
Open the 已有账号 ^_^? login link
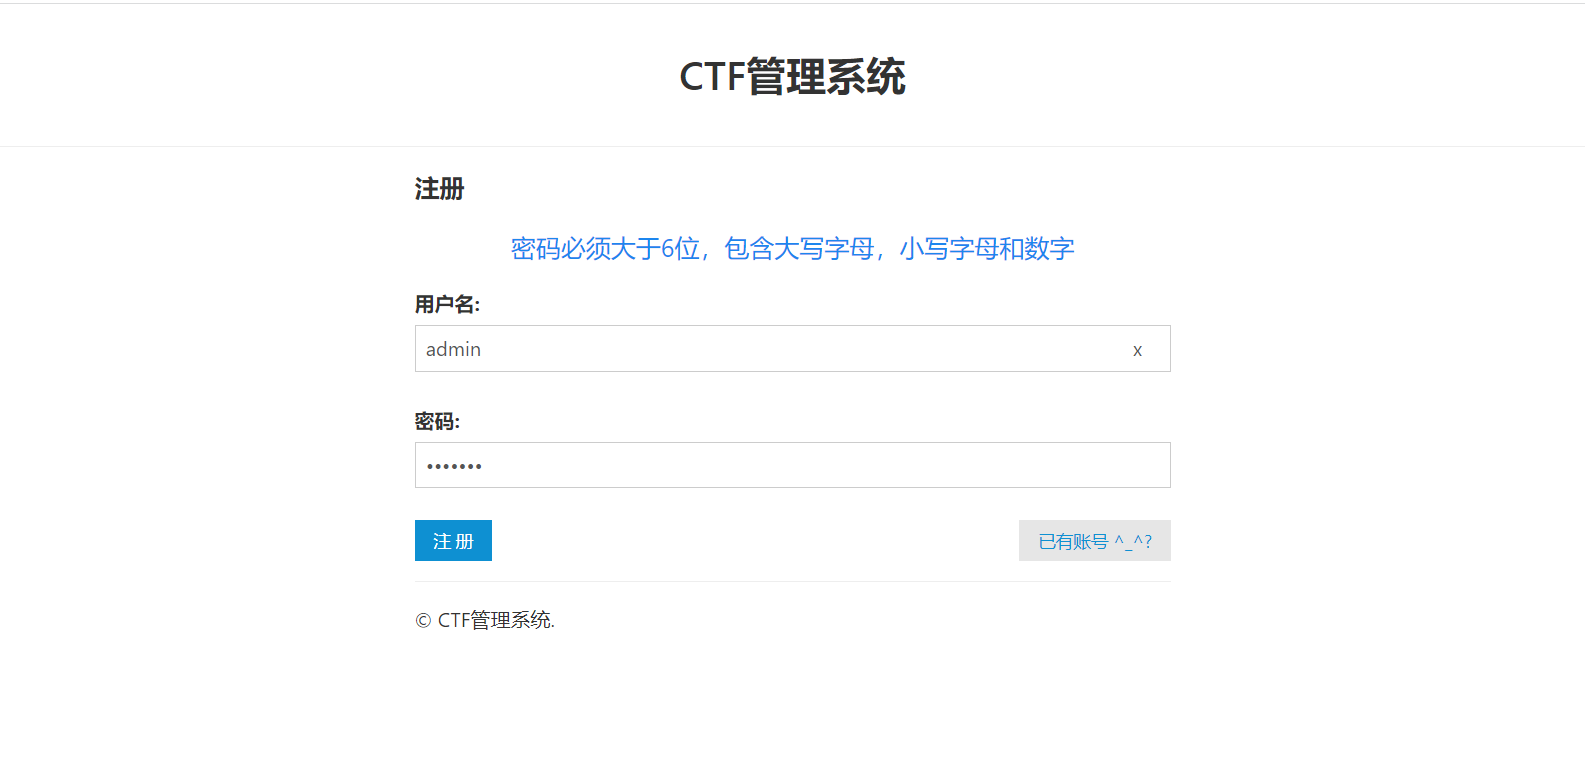(x=1095, y=541)
